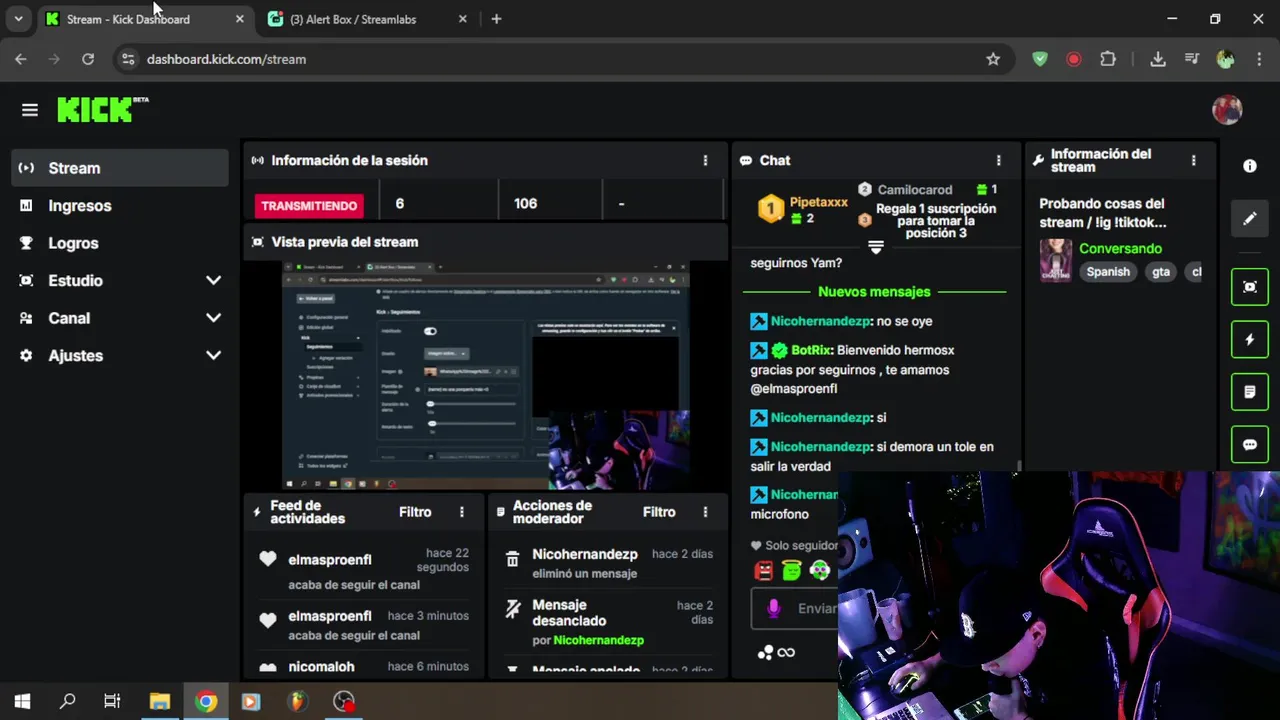Click Filtro in Feed de actividades
Image resolution: width=1280 pixels, height=720 pixels.
click(415, 512)
